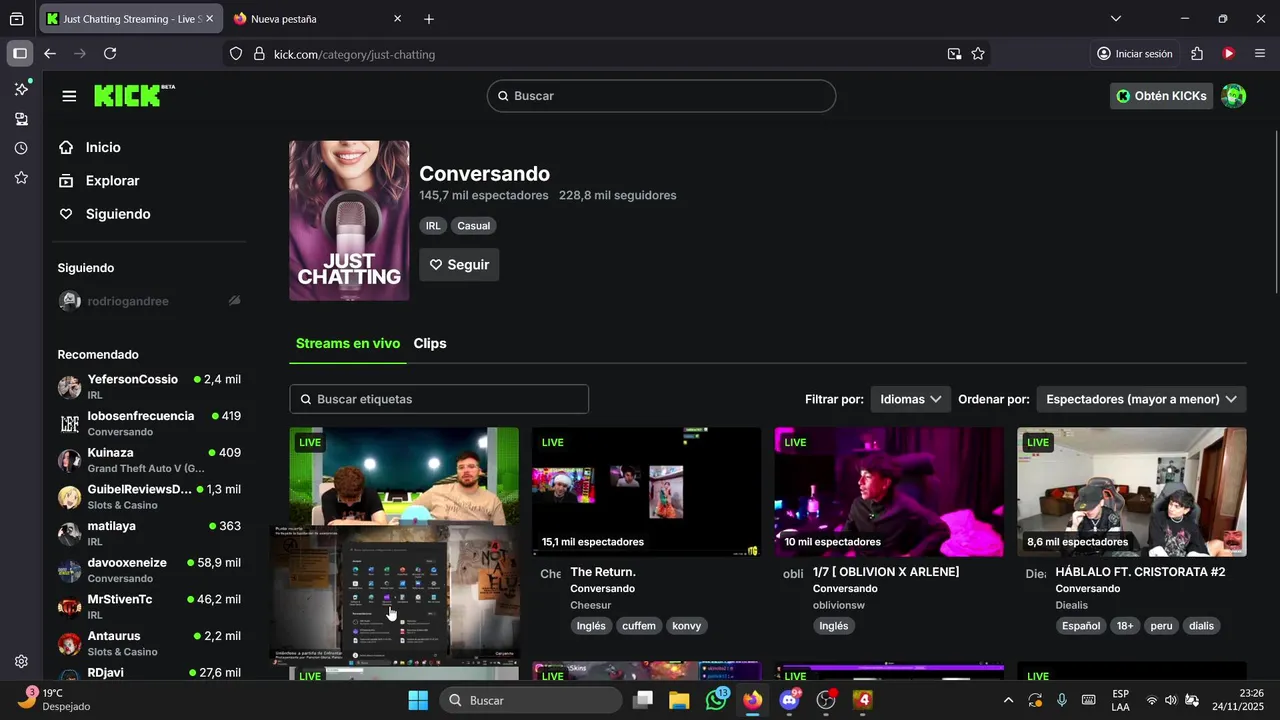Focus the top Buscar search box

(x=661, y=96)
